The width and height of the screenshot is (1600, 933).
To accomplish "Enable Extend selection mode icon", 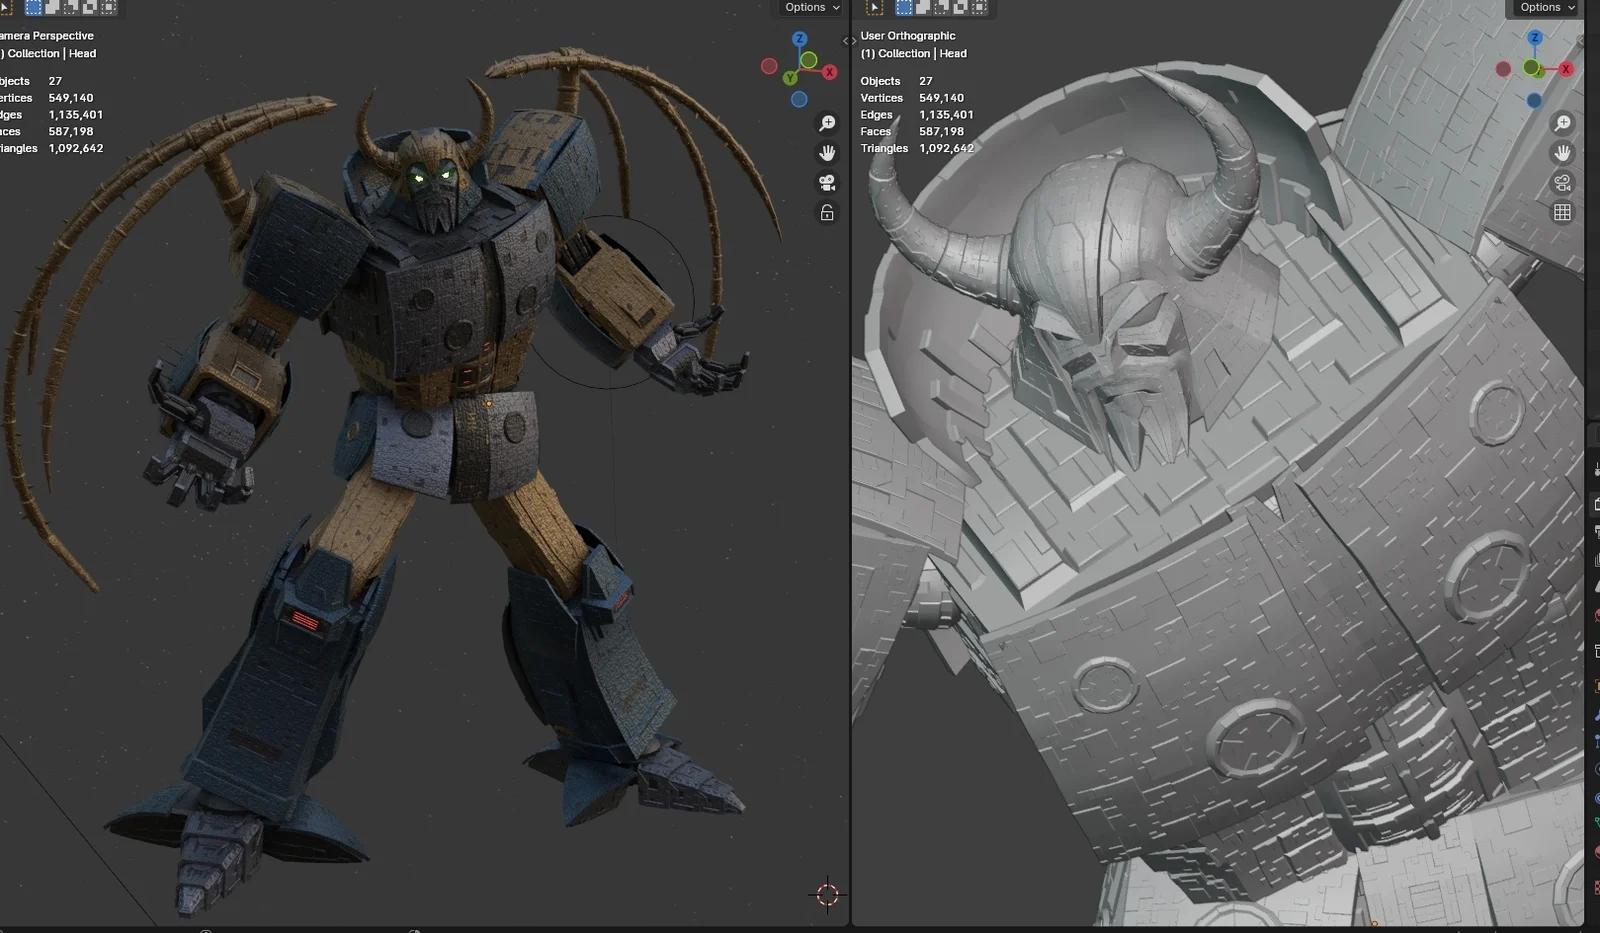I will [x=51, y=8].
